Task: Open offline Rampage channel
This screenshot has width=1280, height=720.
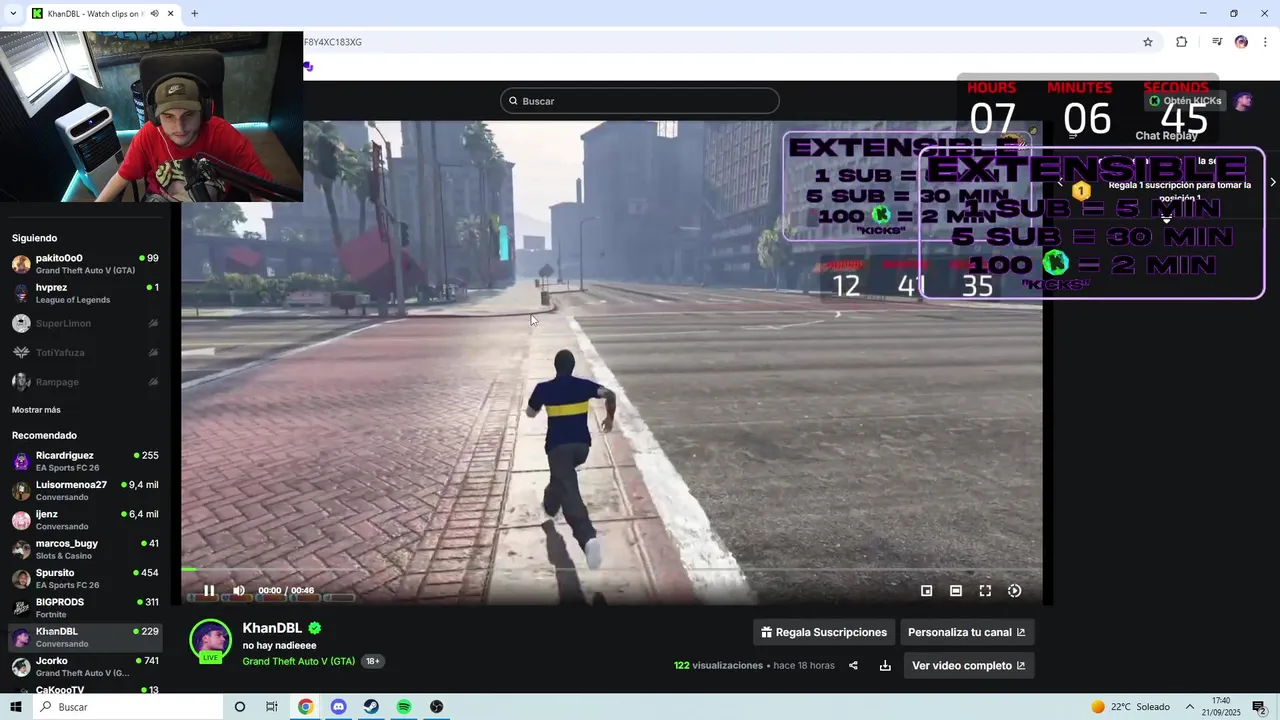Action: tap(85, 382)
